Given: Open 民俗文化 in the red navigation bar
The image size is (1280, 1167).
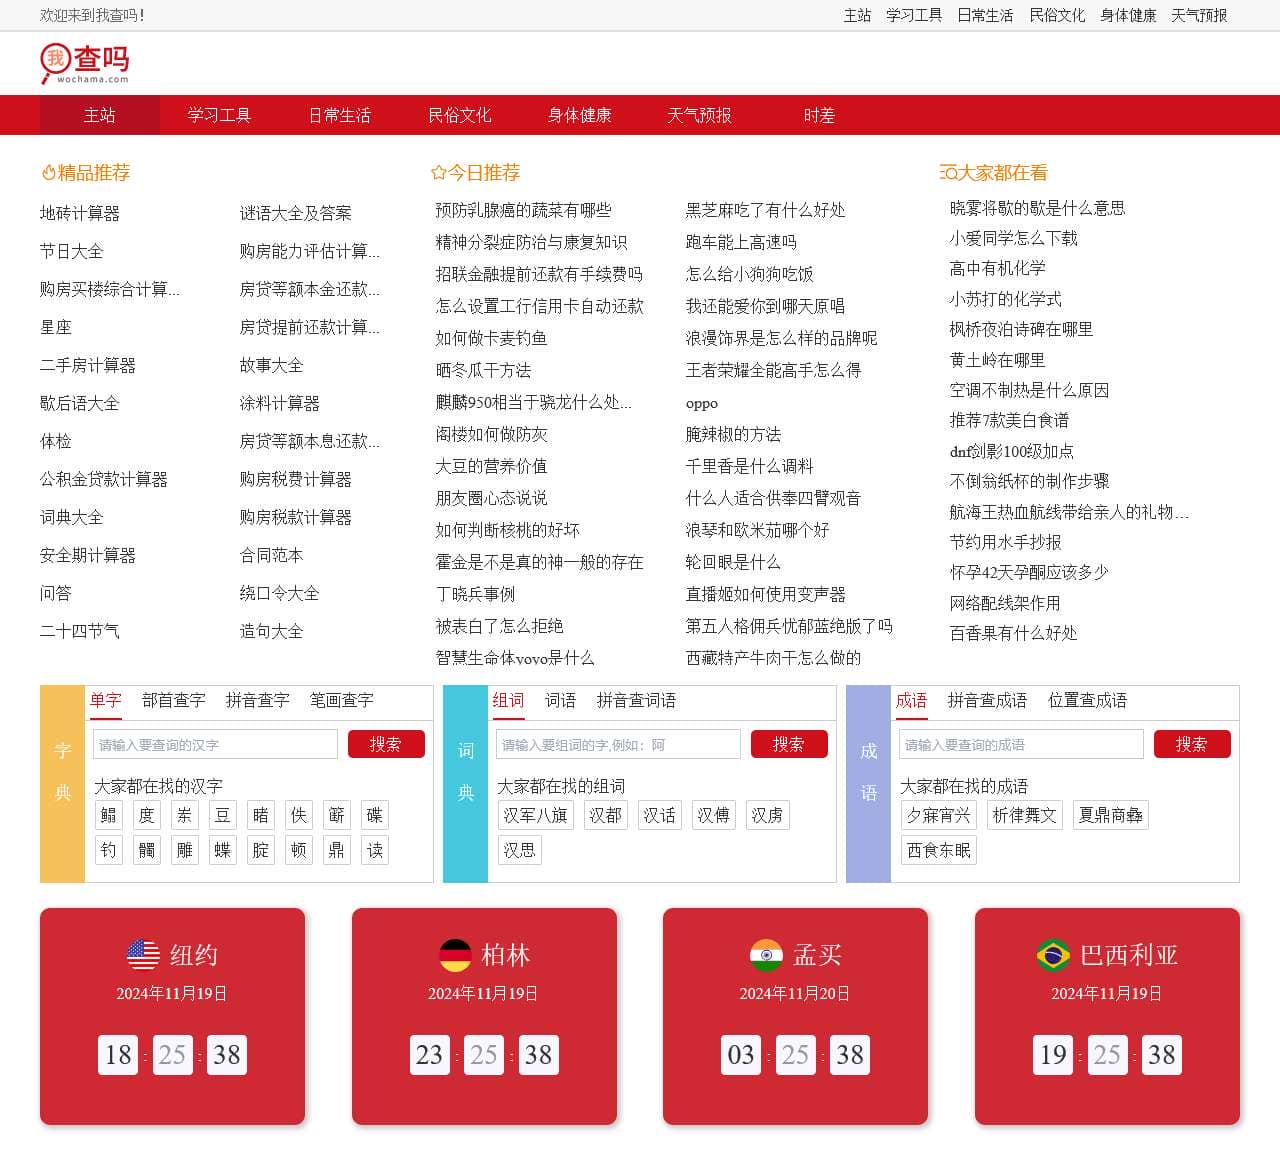Looking at the screenshot, I should [460, 115].
